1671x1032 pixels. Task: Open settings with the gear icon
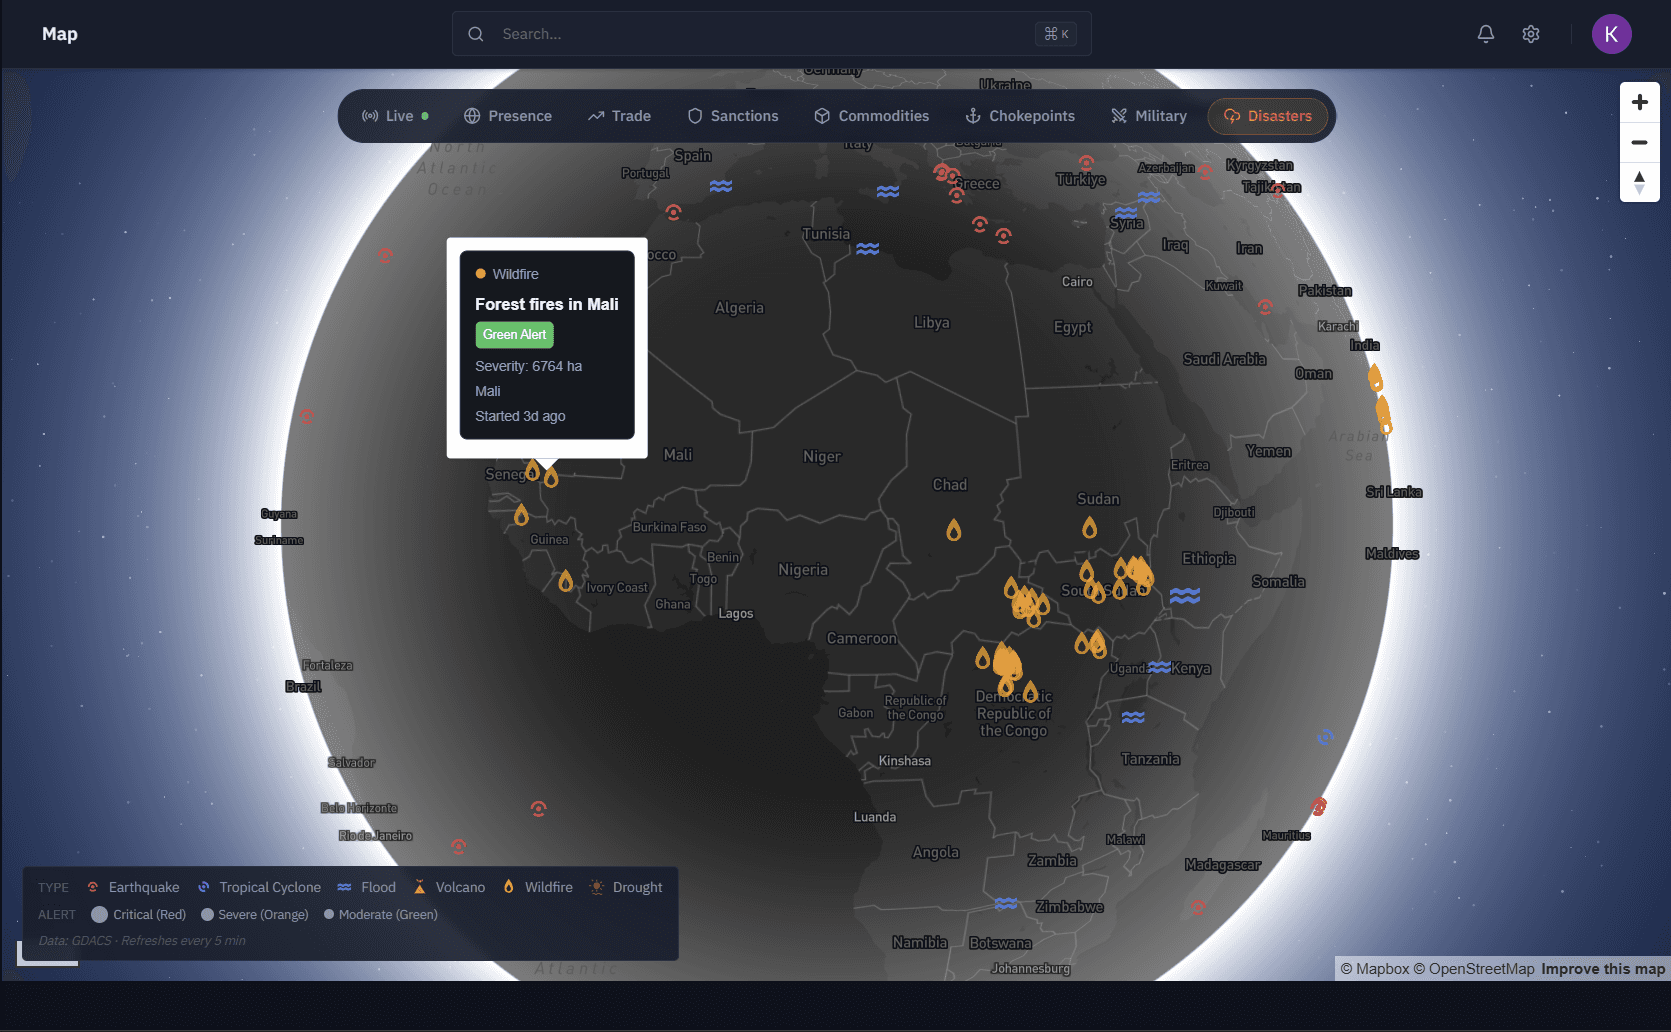pyautogui.click(x=1530, y=33)
